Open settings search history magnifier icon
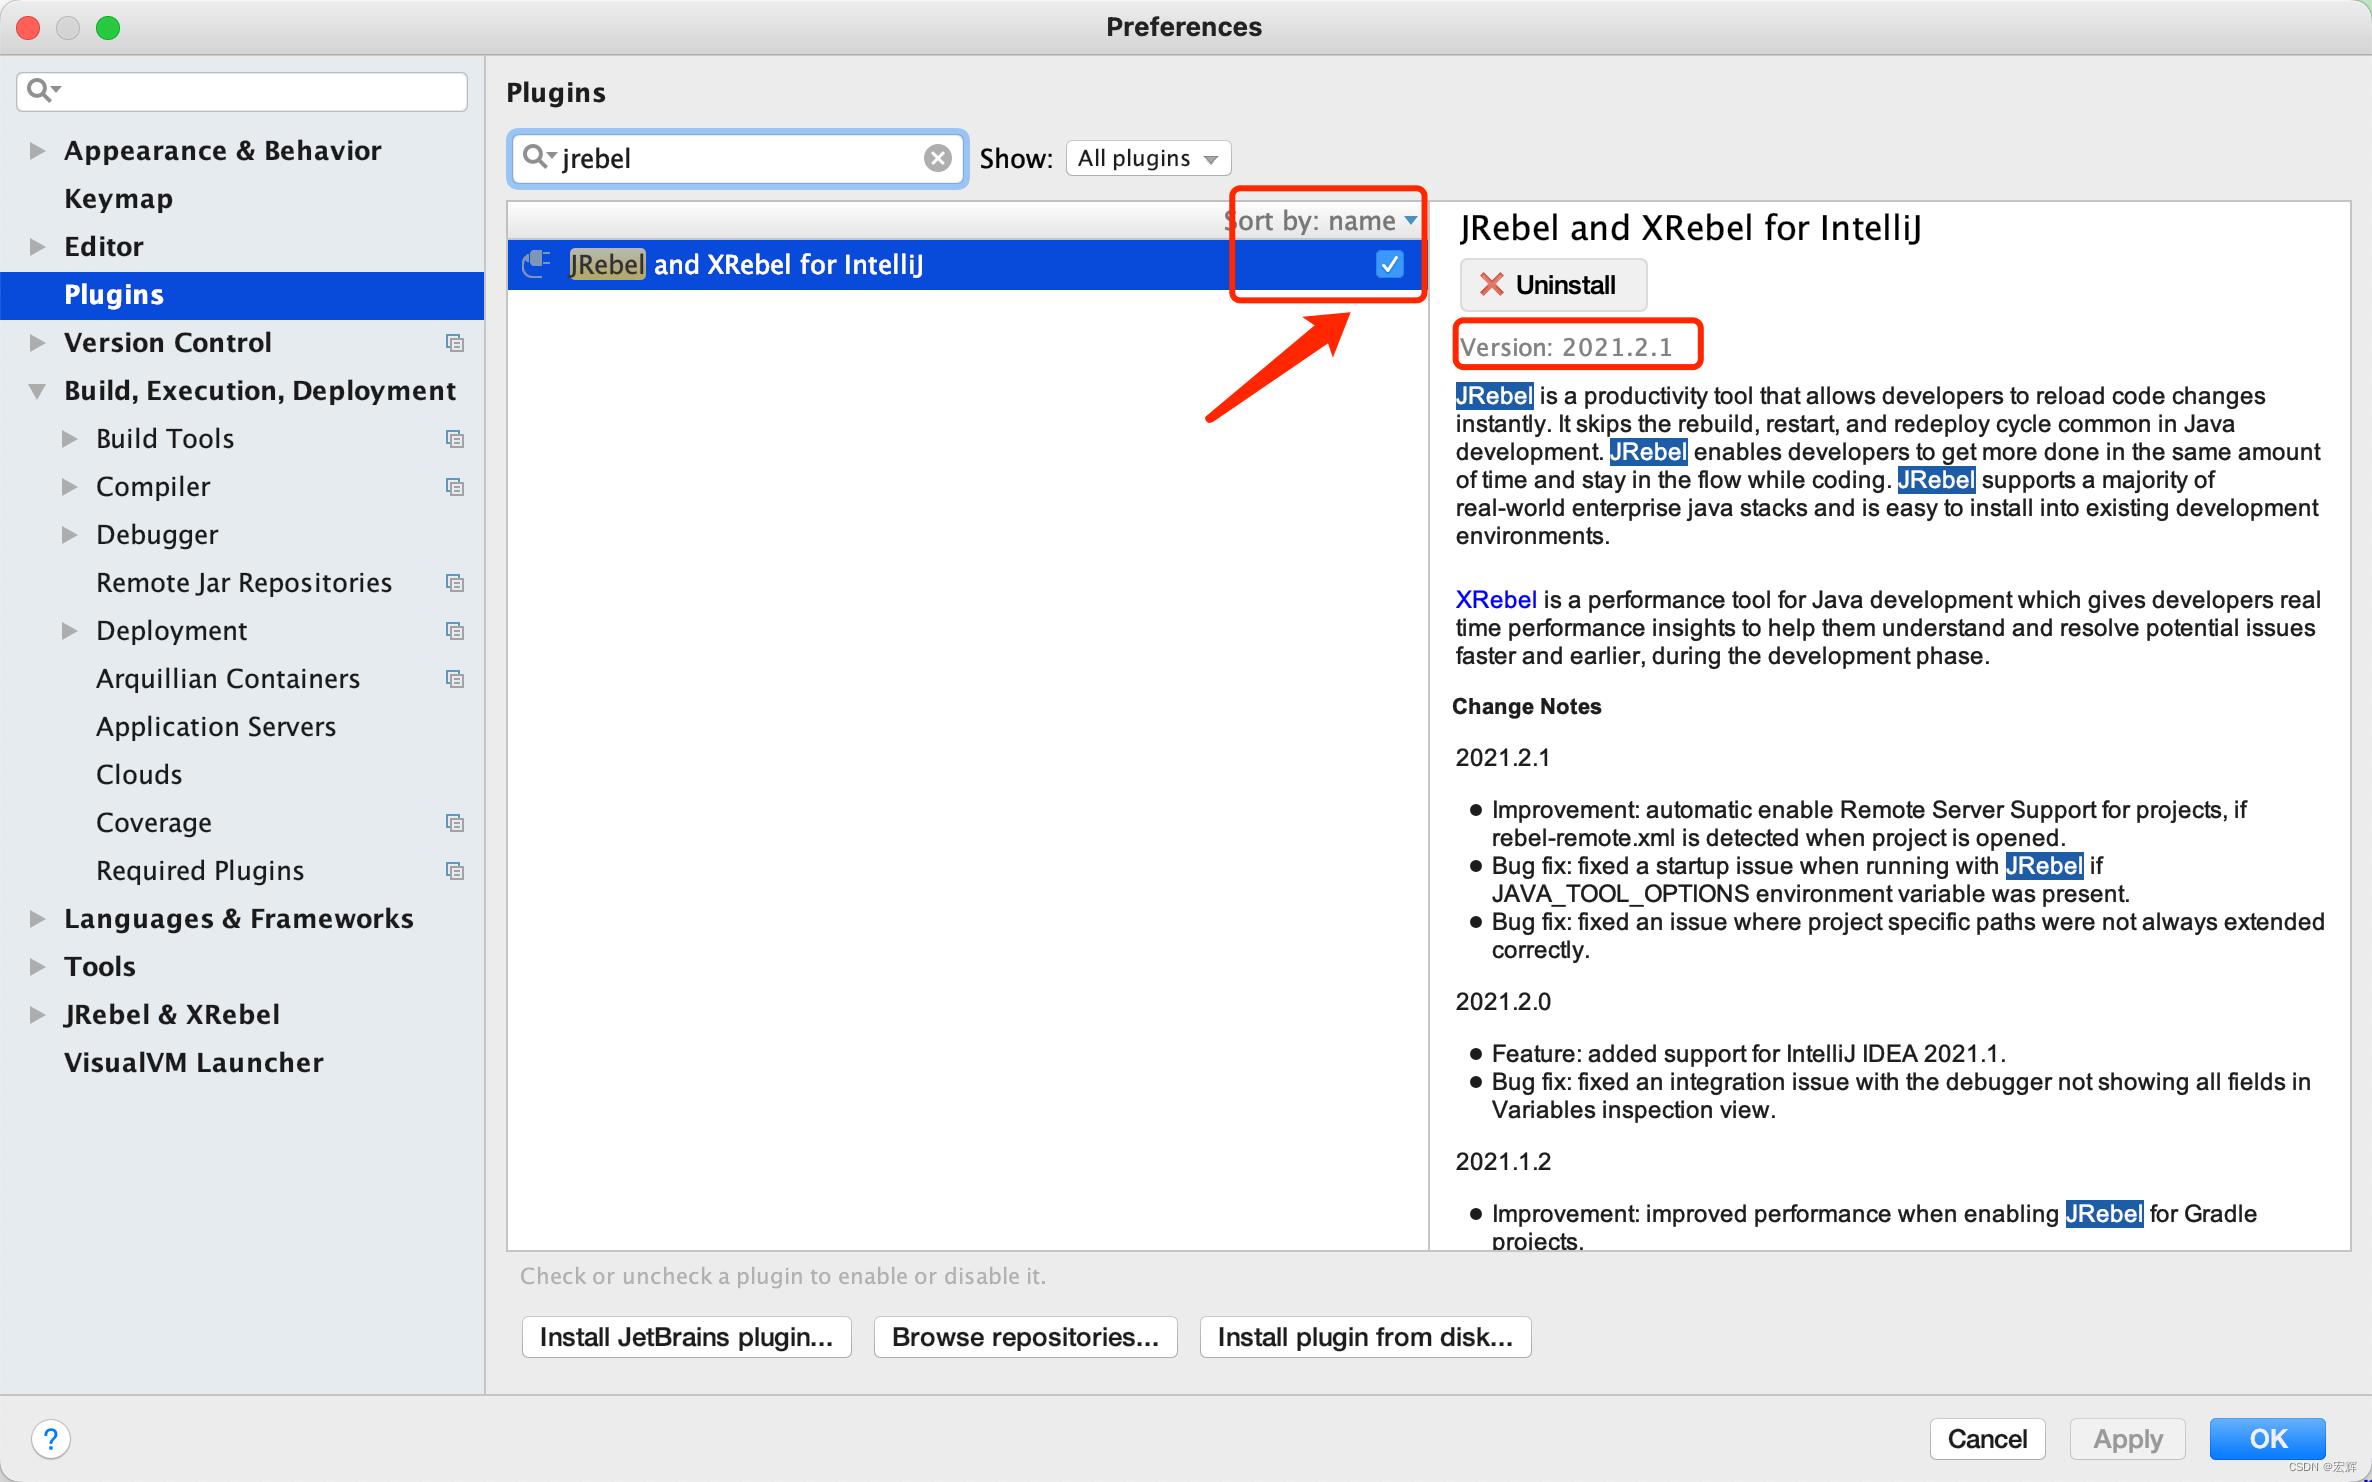The image size is (2372, 1482). (43, 91)
